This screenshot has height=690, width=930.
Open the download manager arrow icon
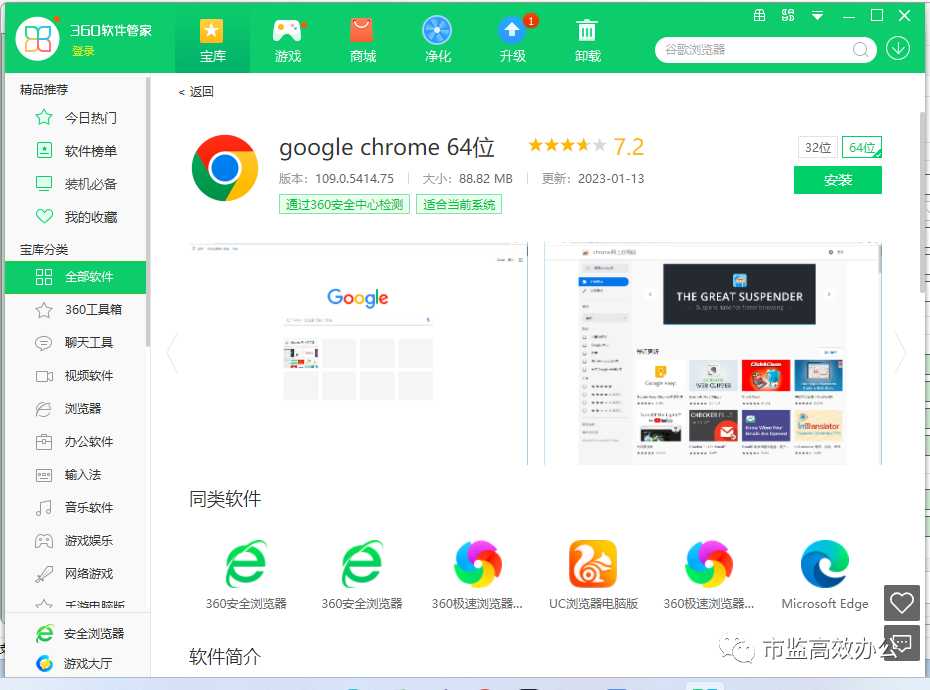pyautogui.click(x=898, y=48)
